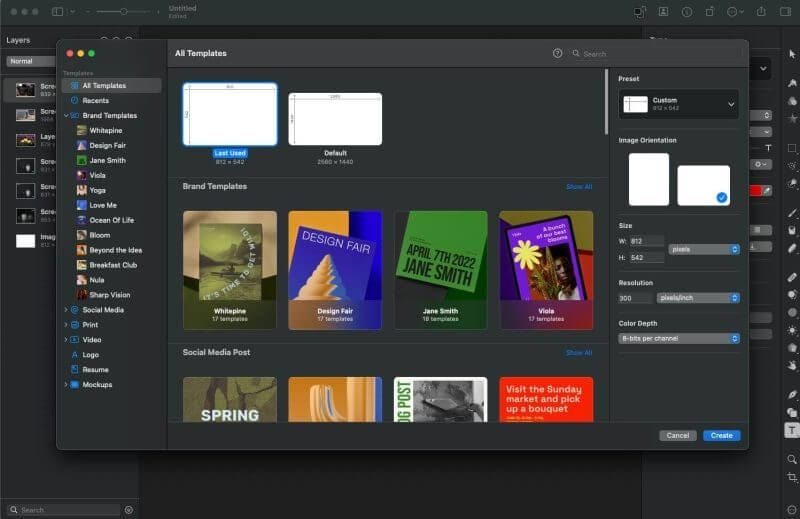Open the 8-bits per channel dropdown
Viewport: 800px width, 519px height.
(679, 338)
